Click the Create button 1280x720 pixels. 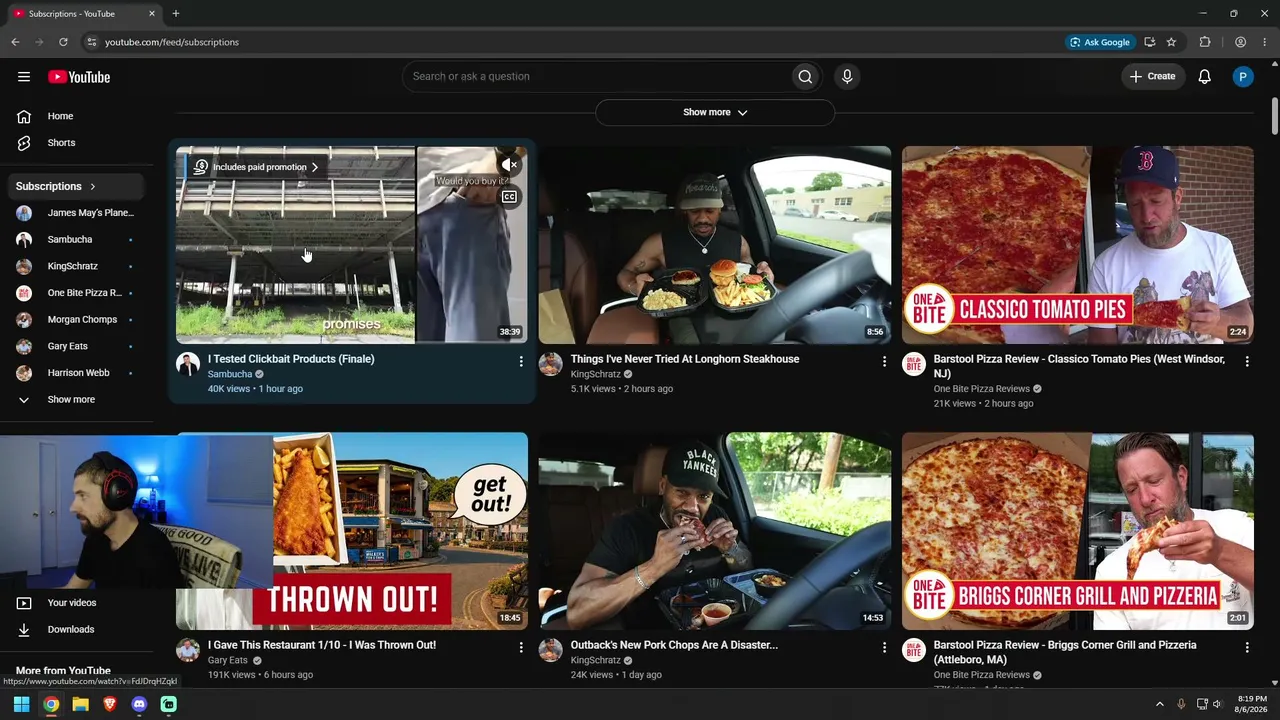[1153, 76]
